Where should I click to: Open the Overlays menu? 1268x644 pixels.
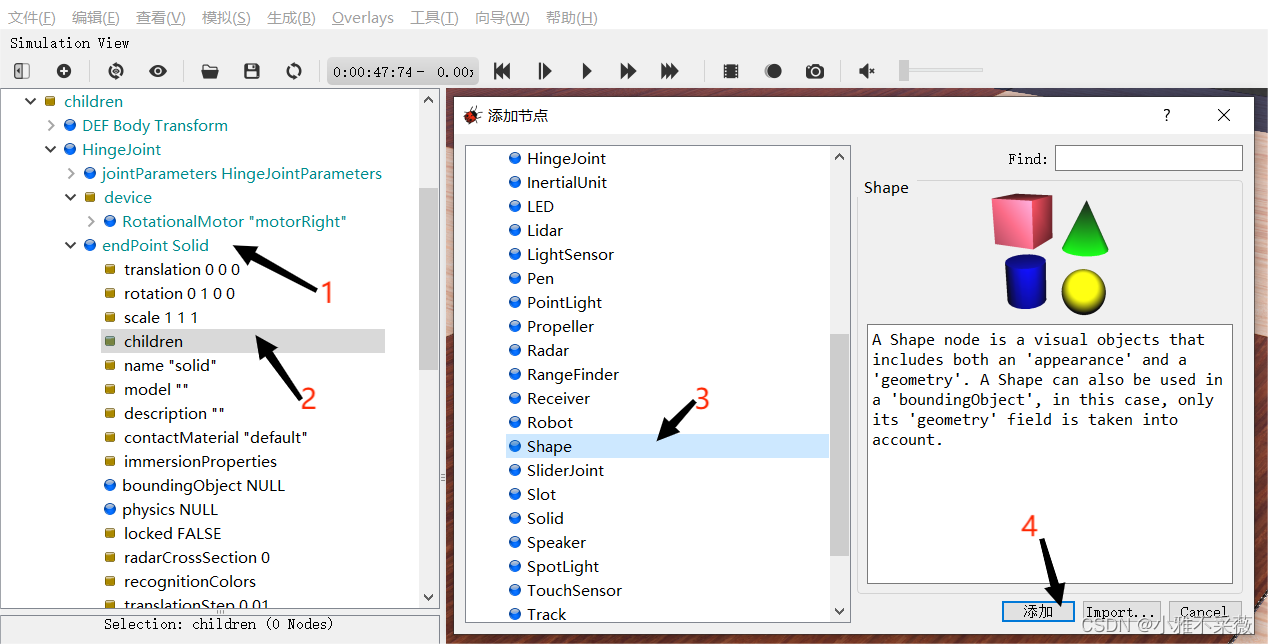(x=362, y=18)
